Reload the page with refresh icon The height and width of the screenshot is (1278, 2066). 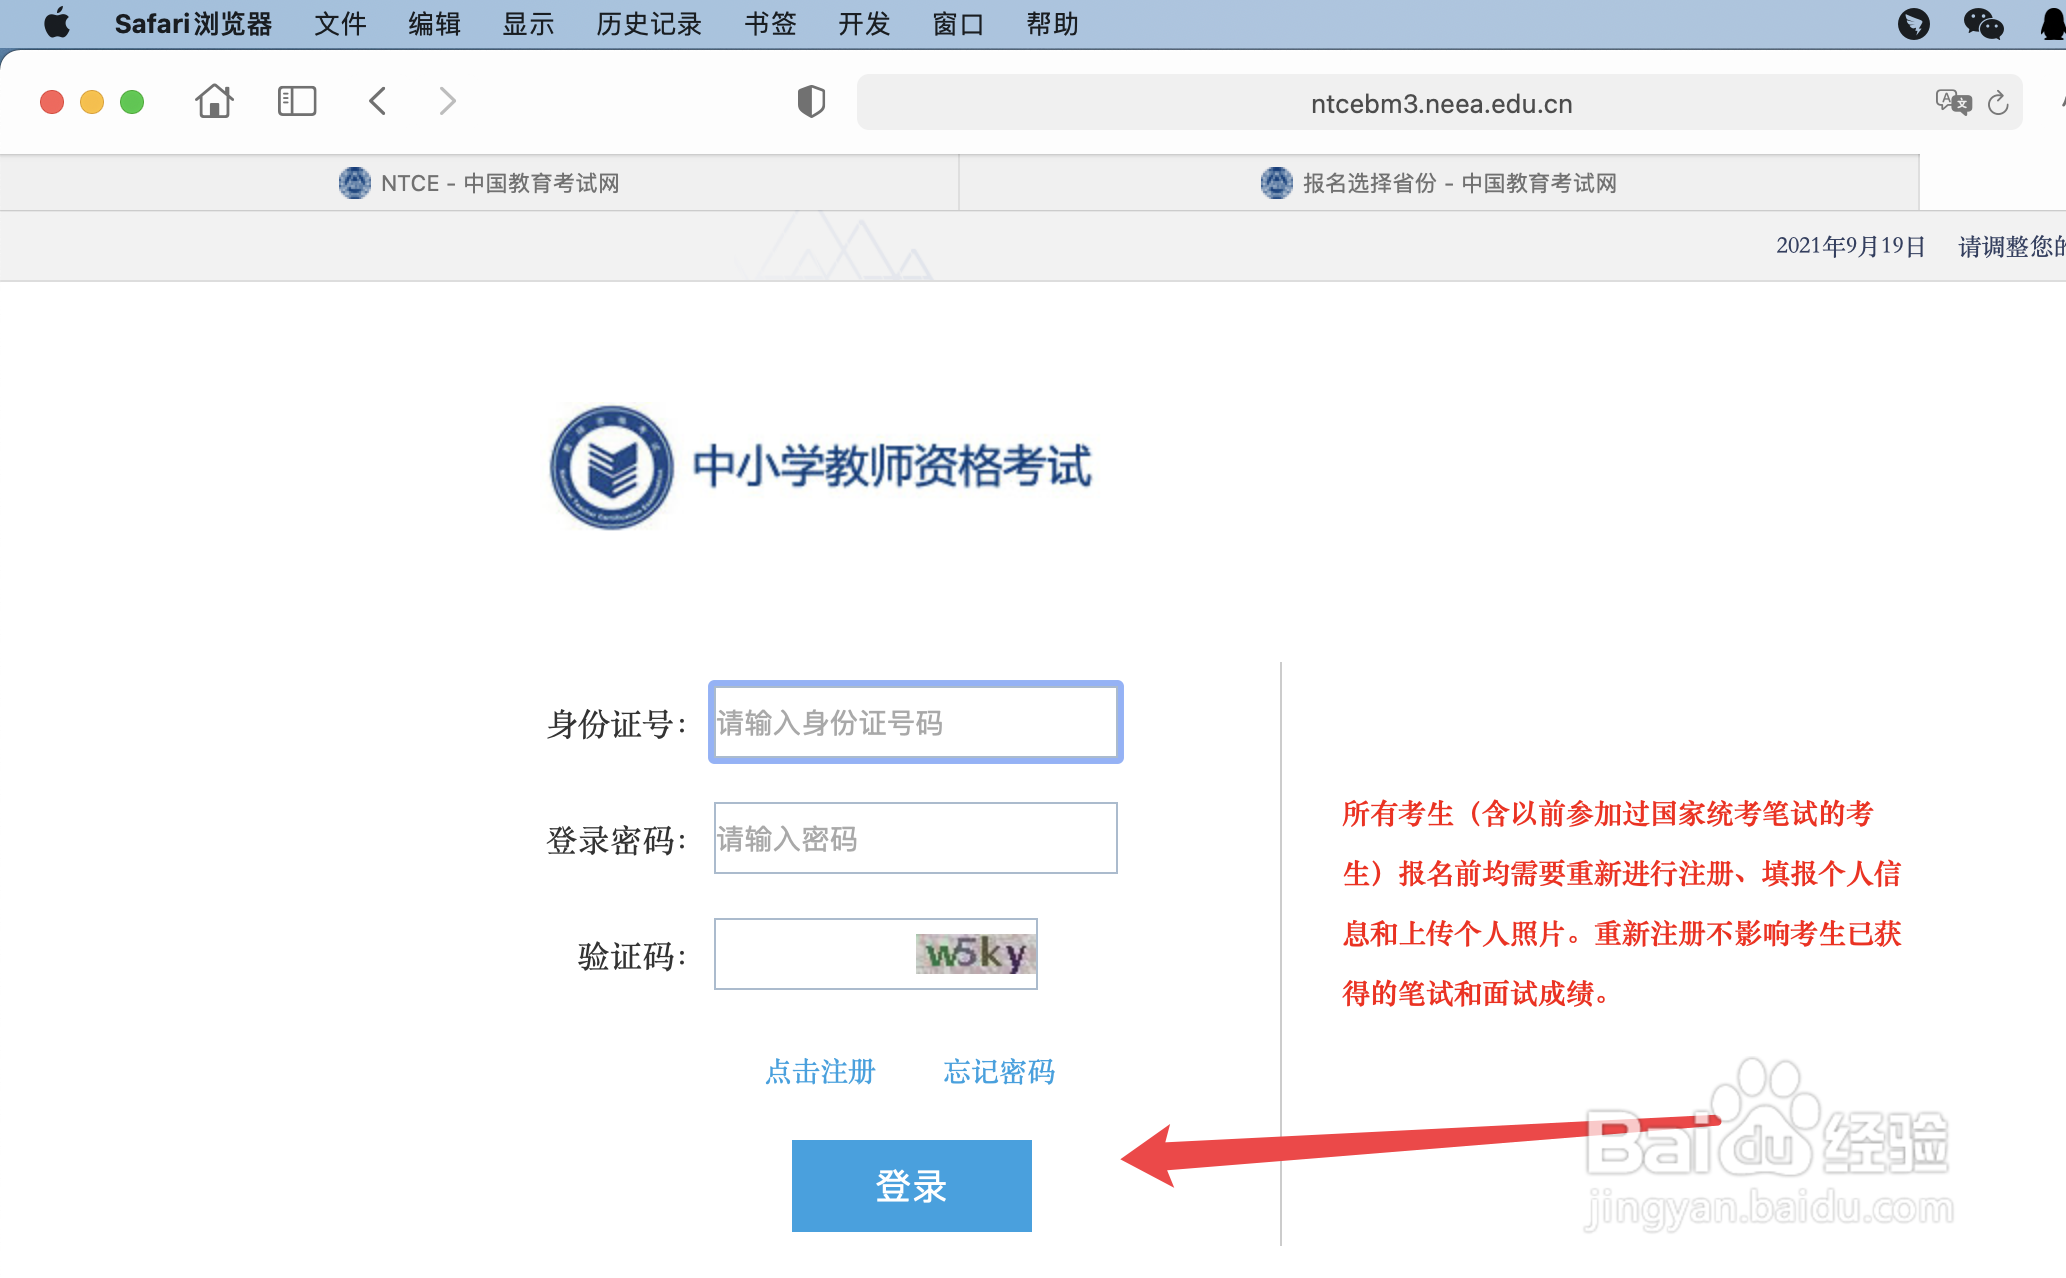point(1998,103)
